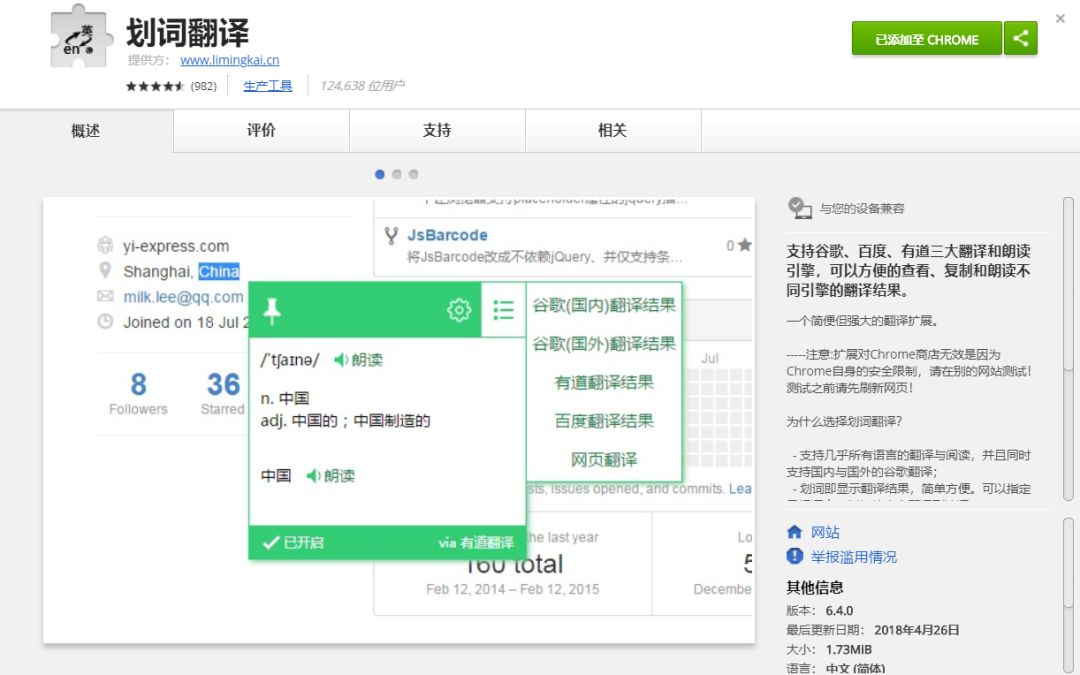Switch to the 评价 tab

(261, 130)
